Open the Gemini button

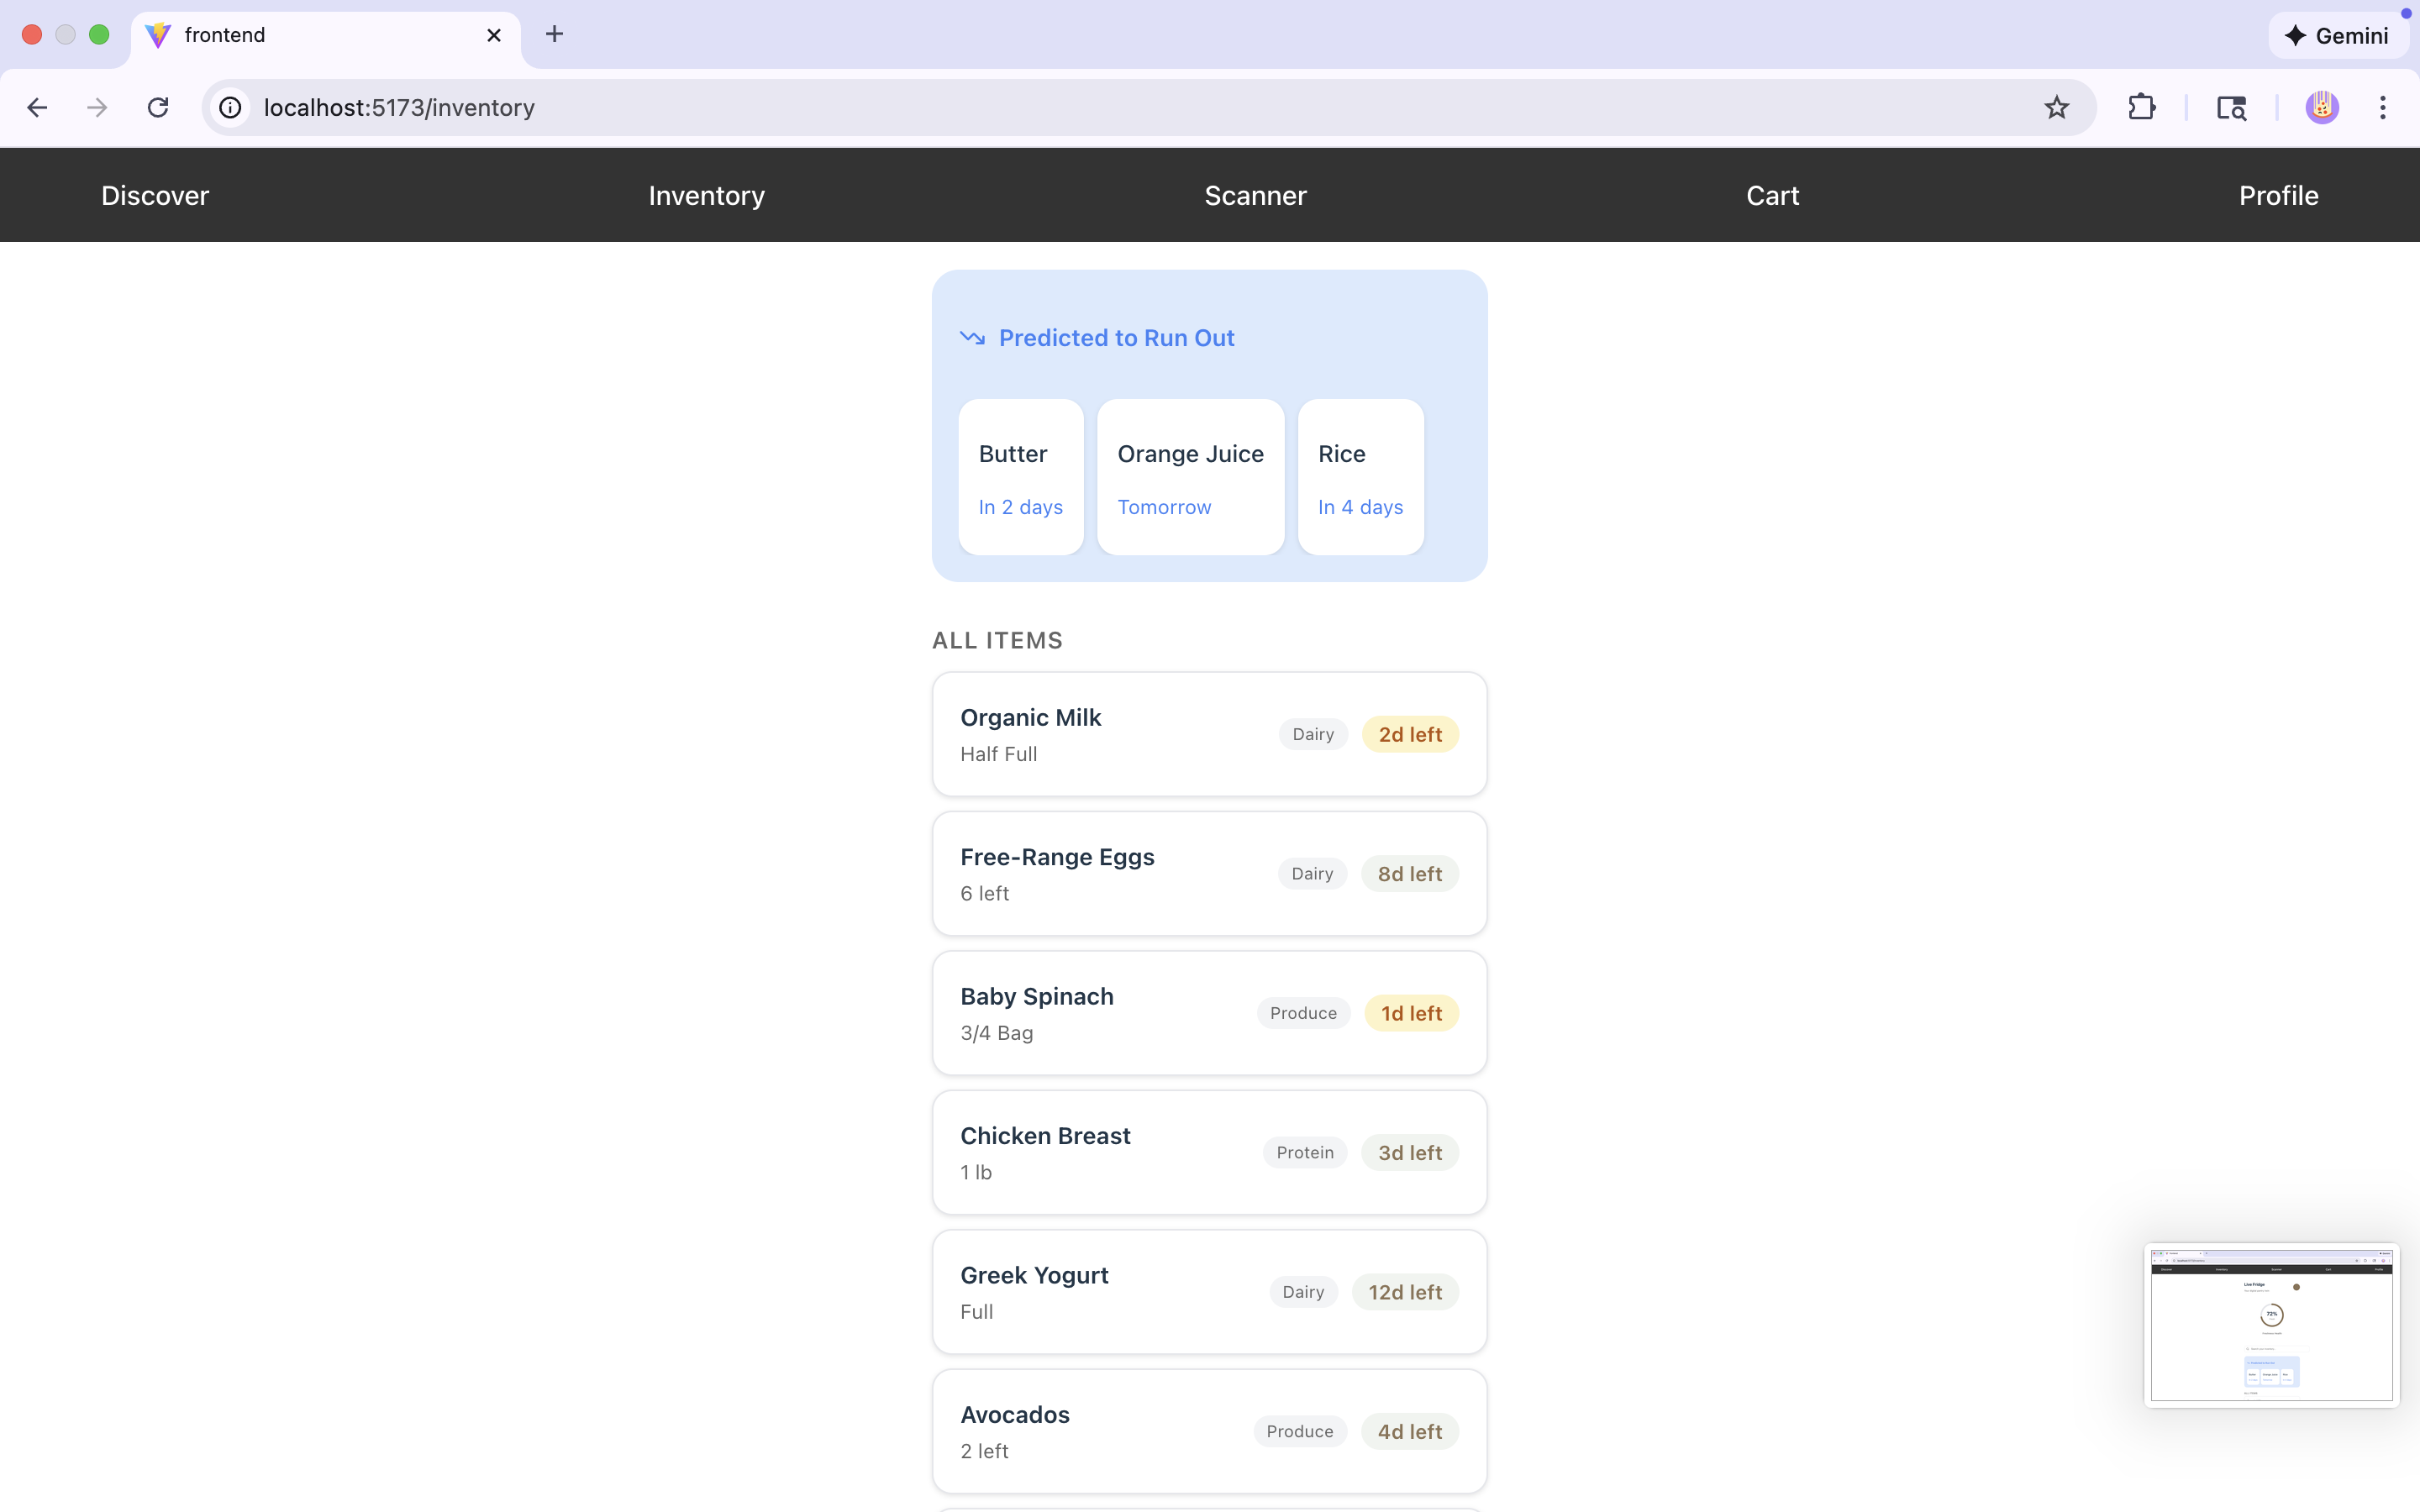pyautogui.click(x=2337, y=35)
